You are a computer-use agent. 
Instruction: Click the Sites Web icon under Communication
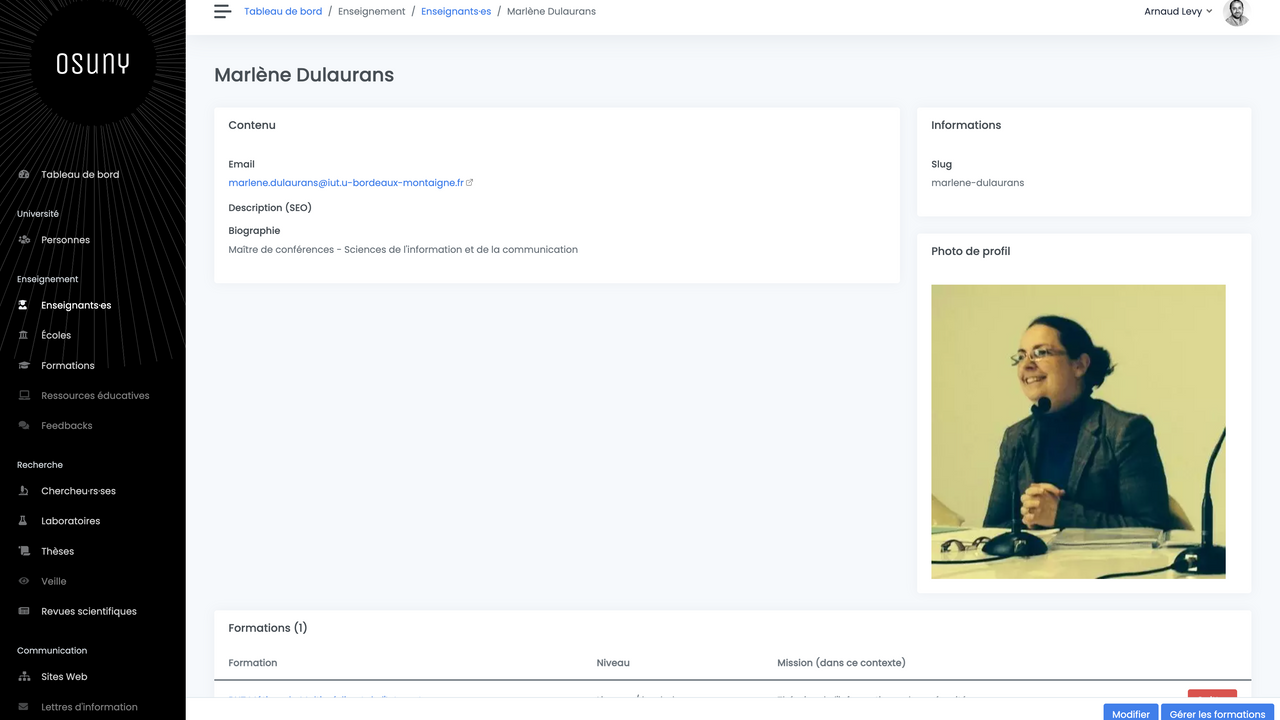pos(23,676)
